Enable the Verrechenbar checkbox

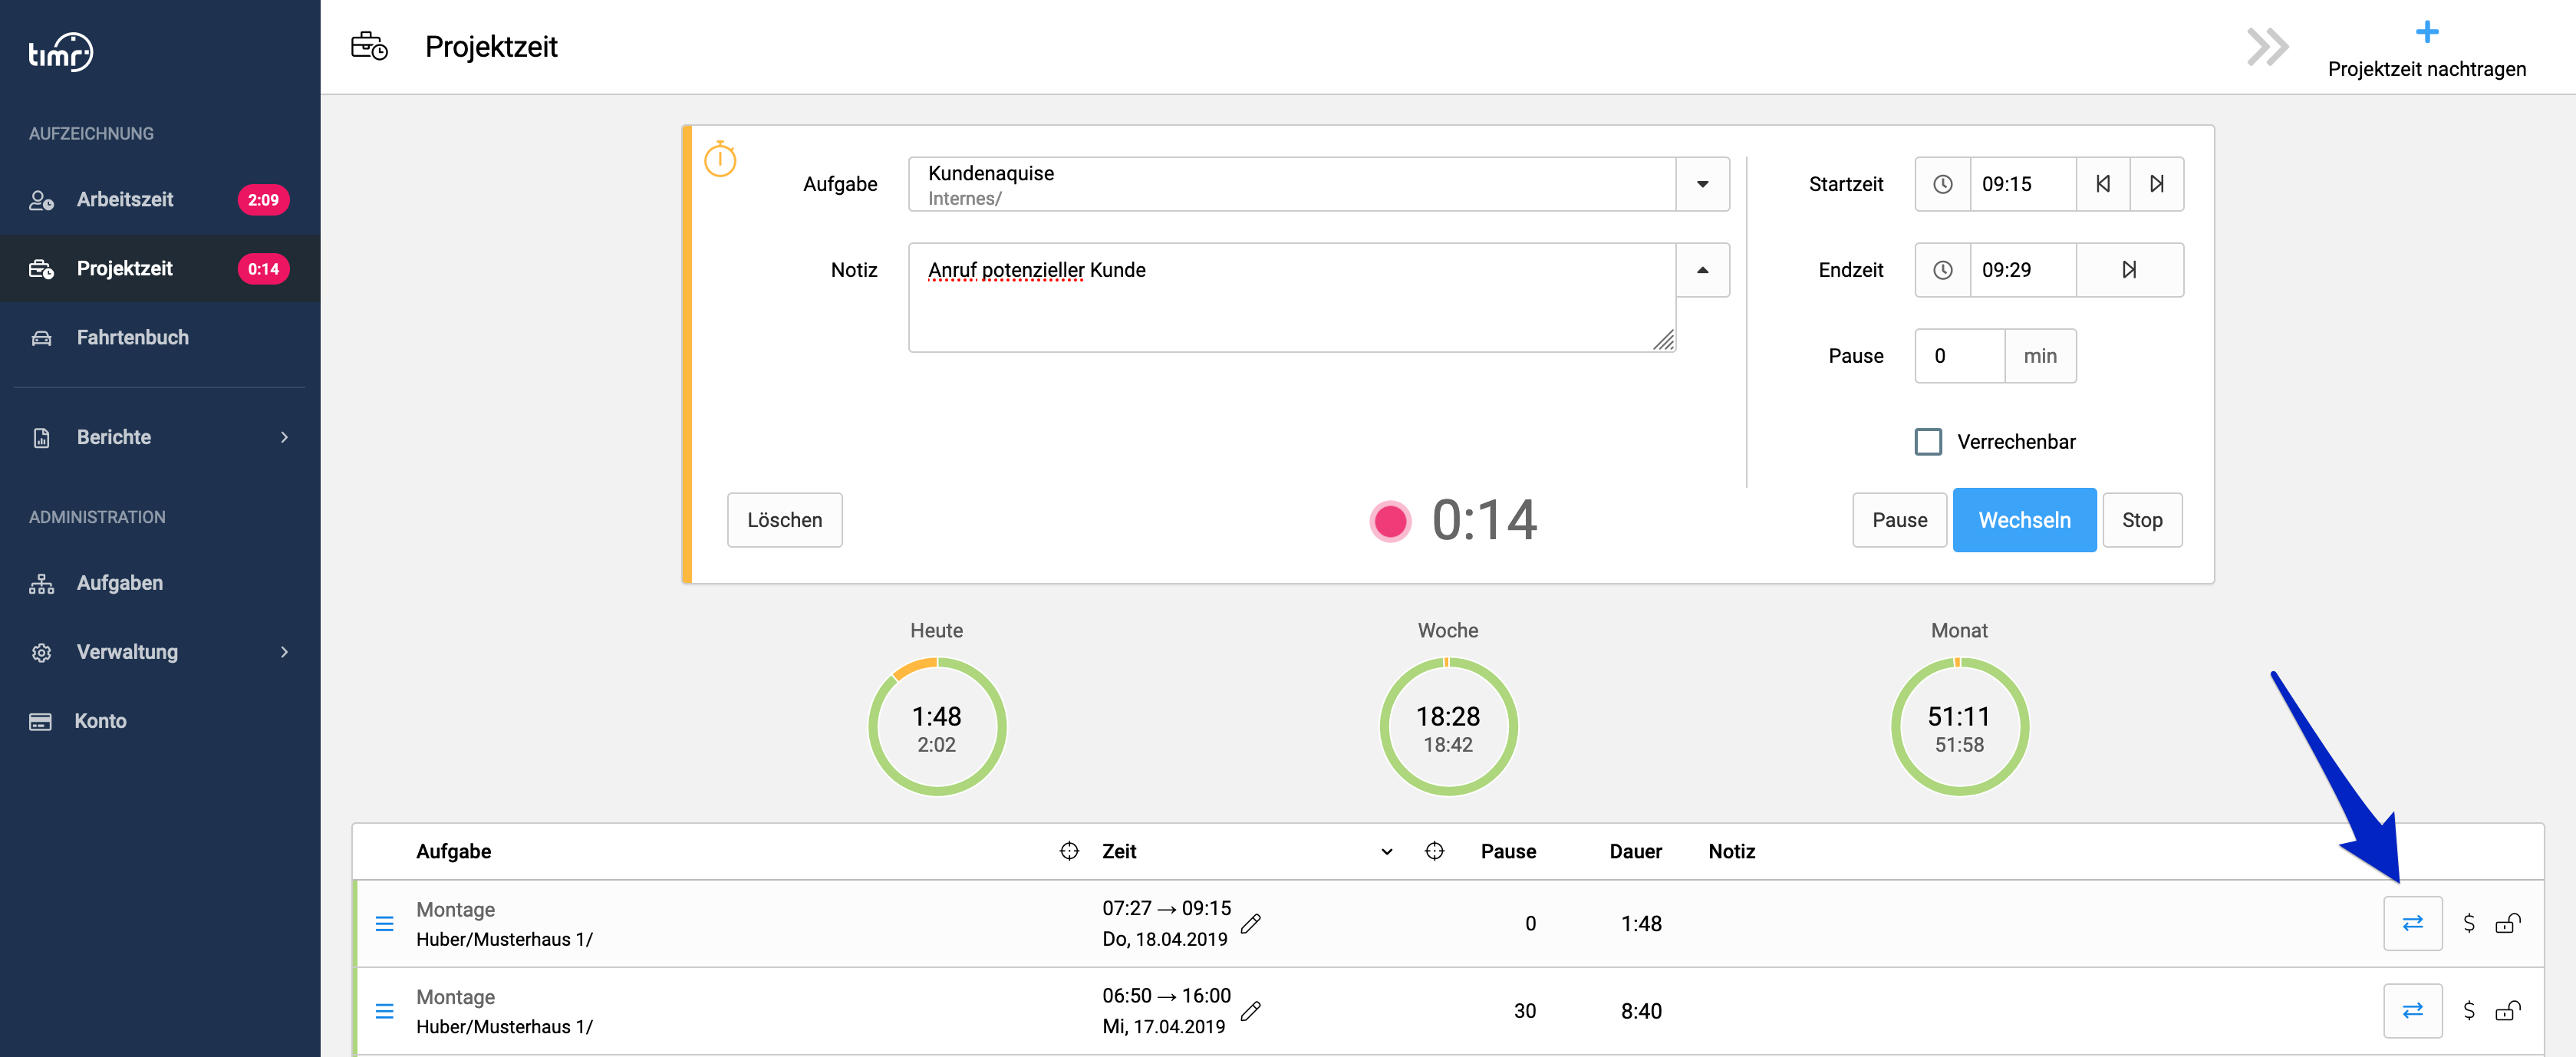1928,442
